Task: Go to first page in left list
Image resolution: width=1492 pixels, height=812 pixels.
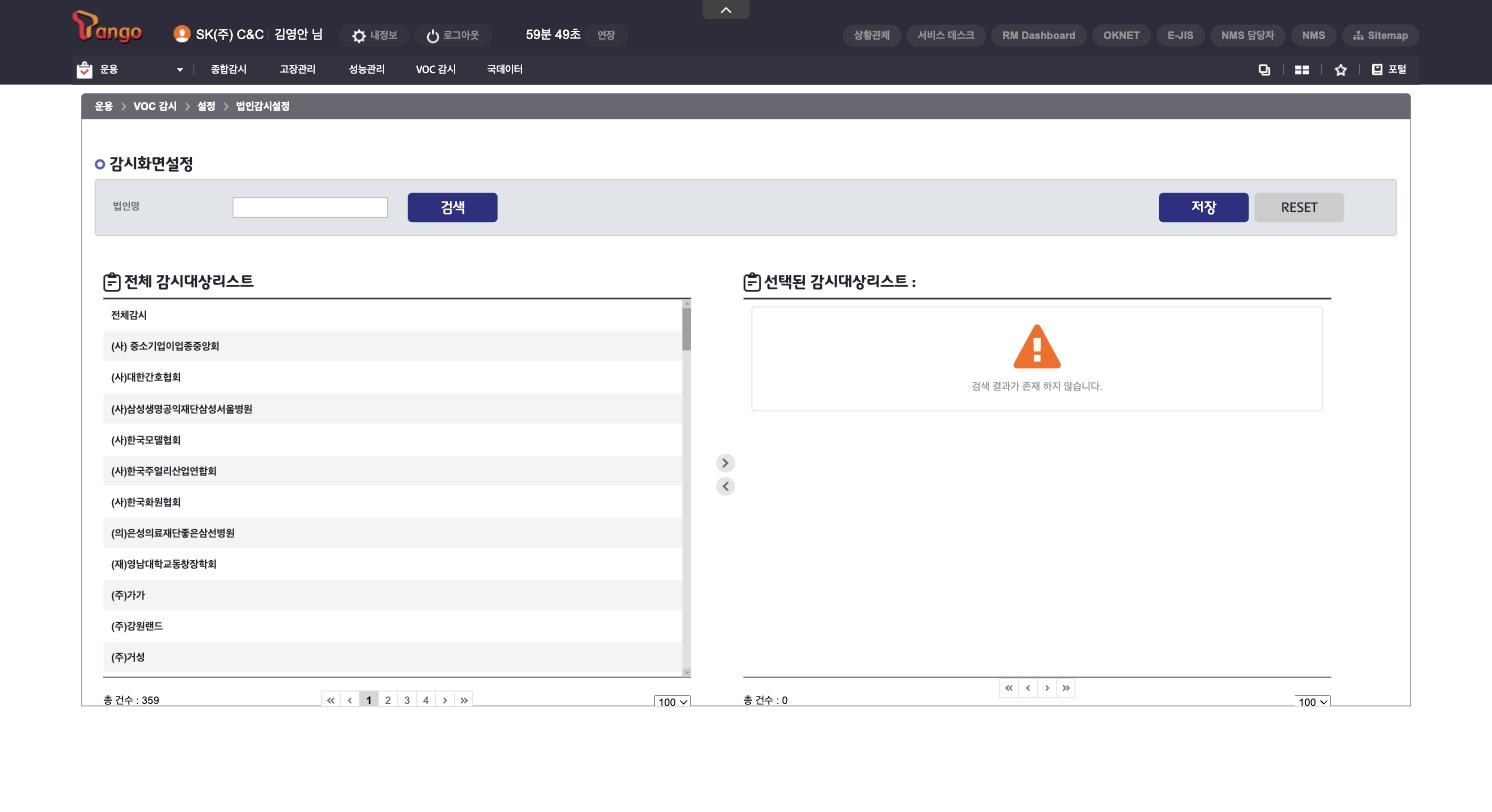Action: point(331,700)
